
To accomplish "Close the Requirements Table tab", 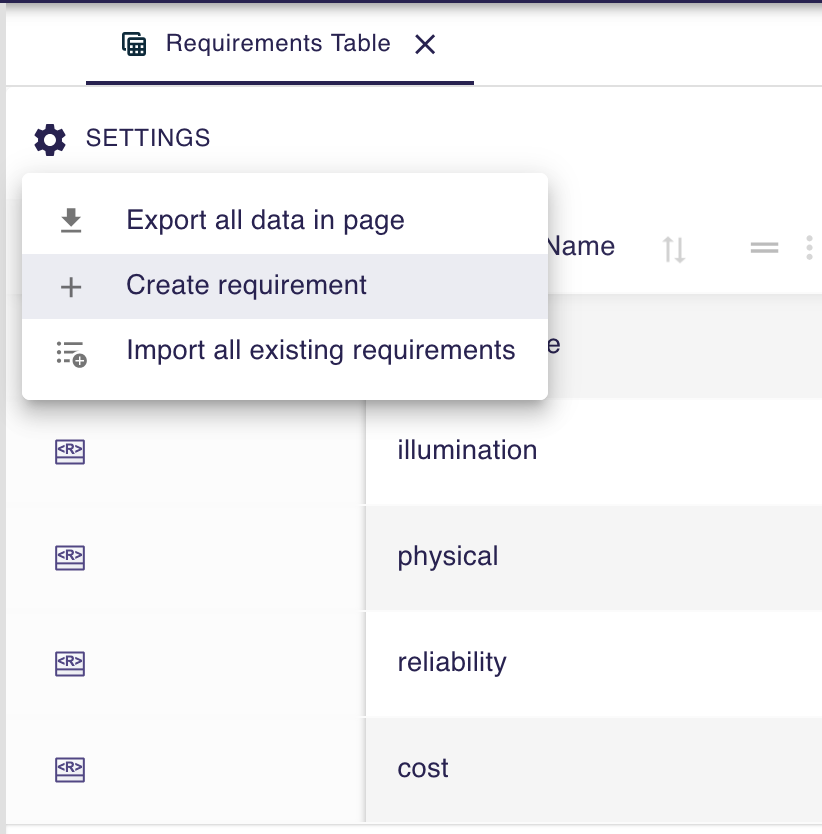I will tap(424, 44).
